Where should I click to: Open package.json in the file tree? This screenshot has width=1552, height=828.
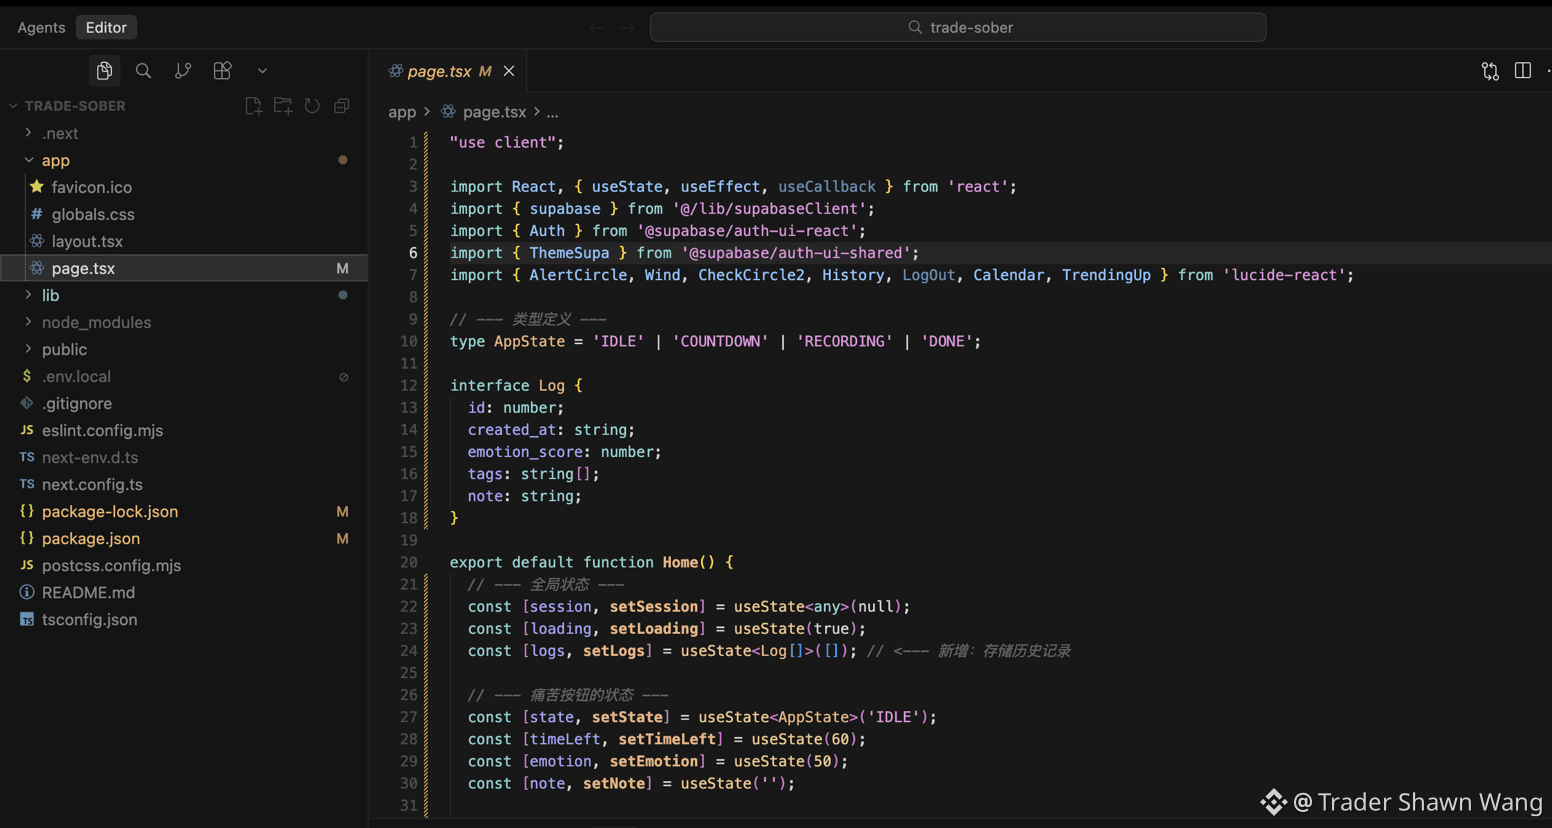91,538
